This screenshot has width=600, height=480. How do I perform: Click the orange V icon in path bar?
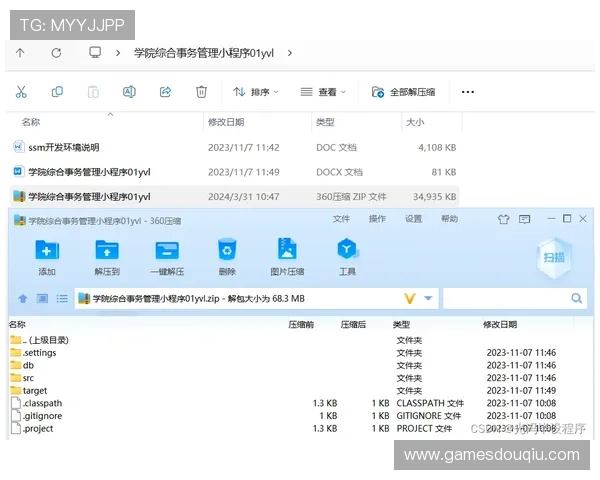point(410,299)
